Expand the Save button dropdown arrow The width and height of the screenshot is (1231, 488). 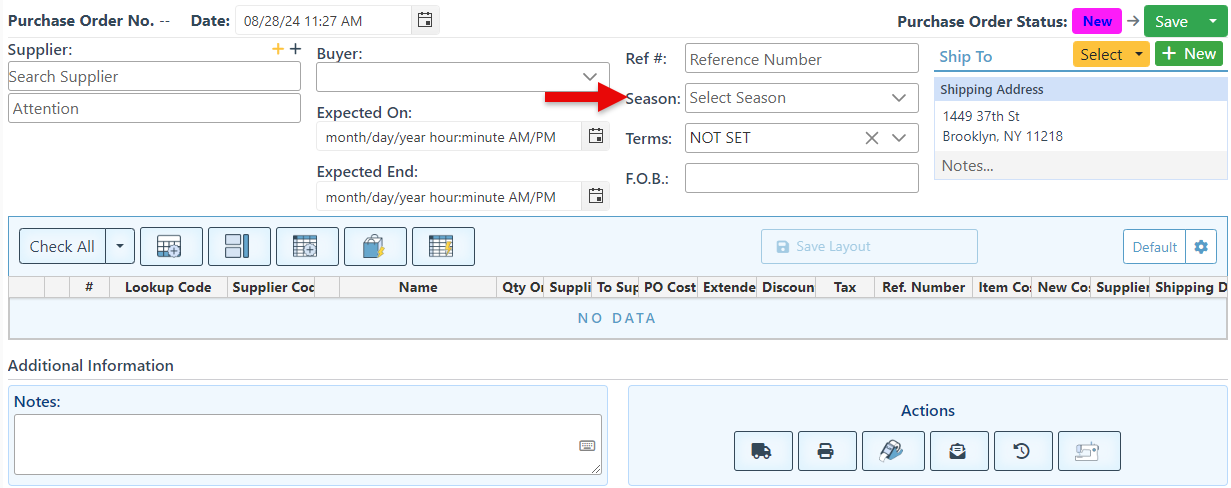(x=1212, y=21)
